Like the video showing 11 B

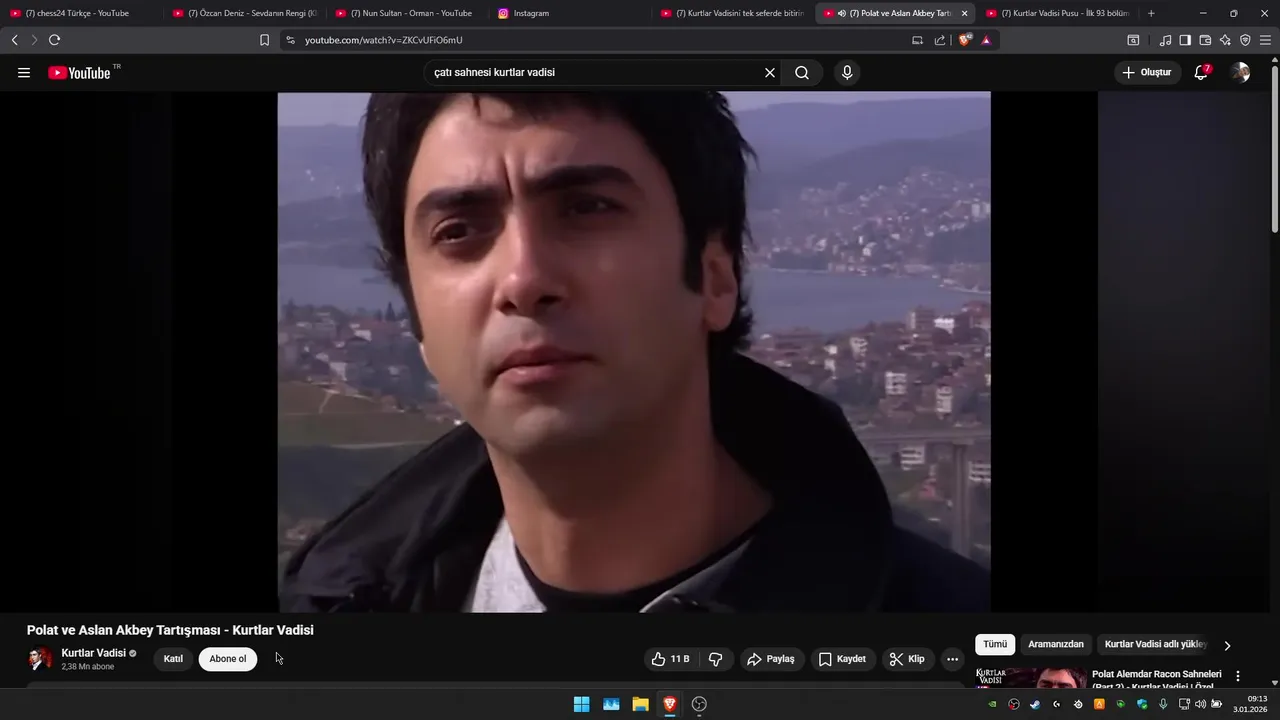click(671, 659)
